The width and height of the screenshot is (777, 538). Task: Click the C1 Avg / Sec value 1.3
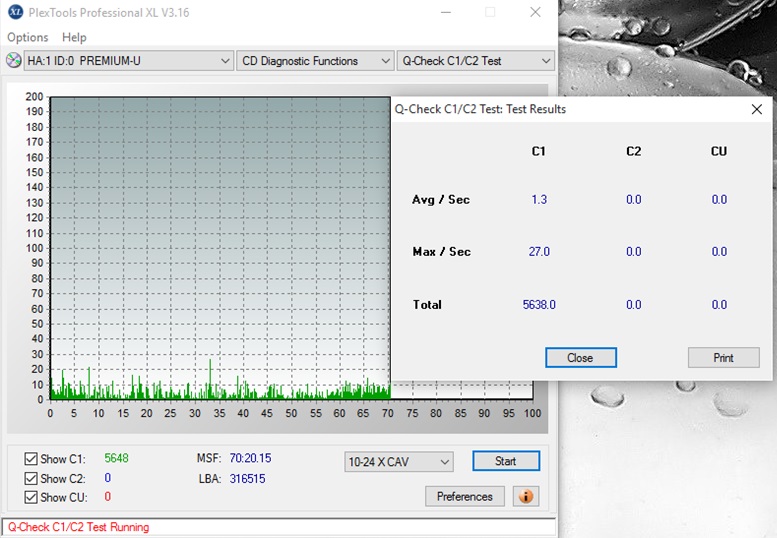[x=539, y=200]
